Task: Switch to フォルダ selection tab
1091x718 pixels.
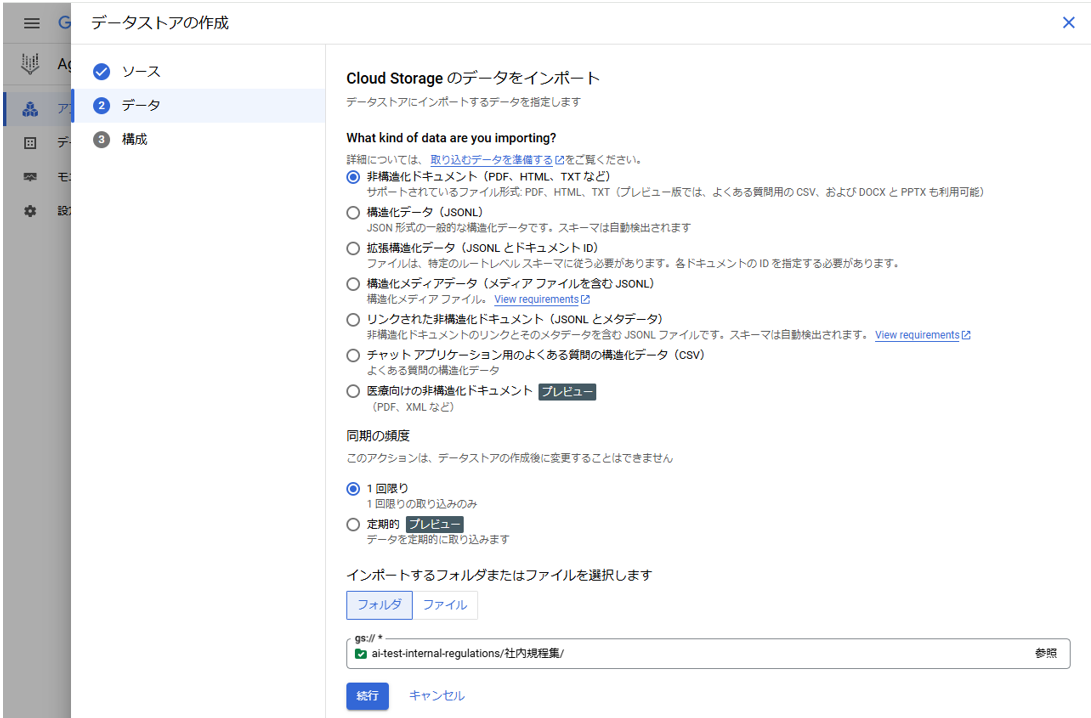Action: pos(379,605)
